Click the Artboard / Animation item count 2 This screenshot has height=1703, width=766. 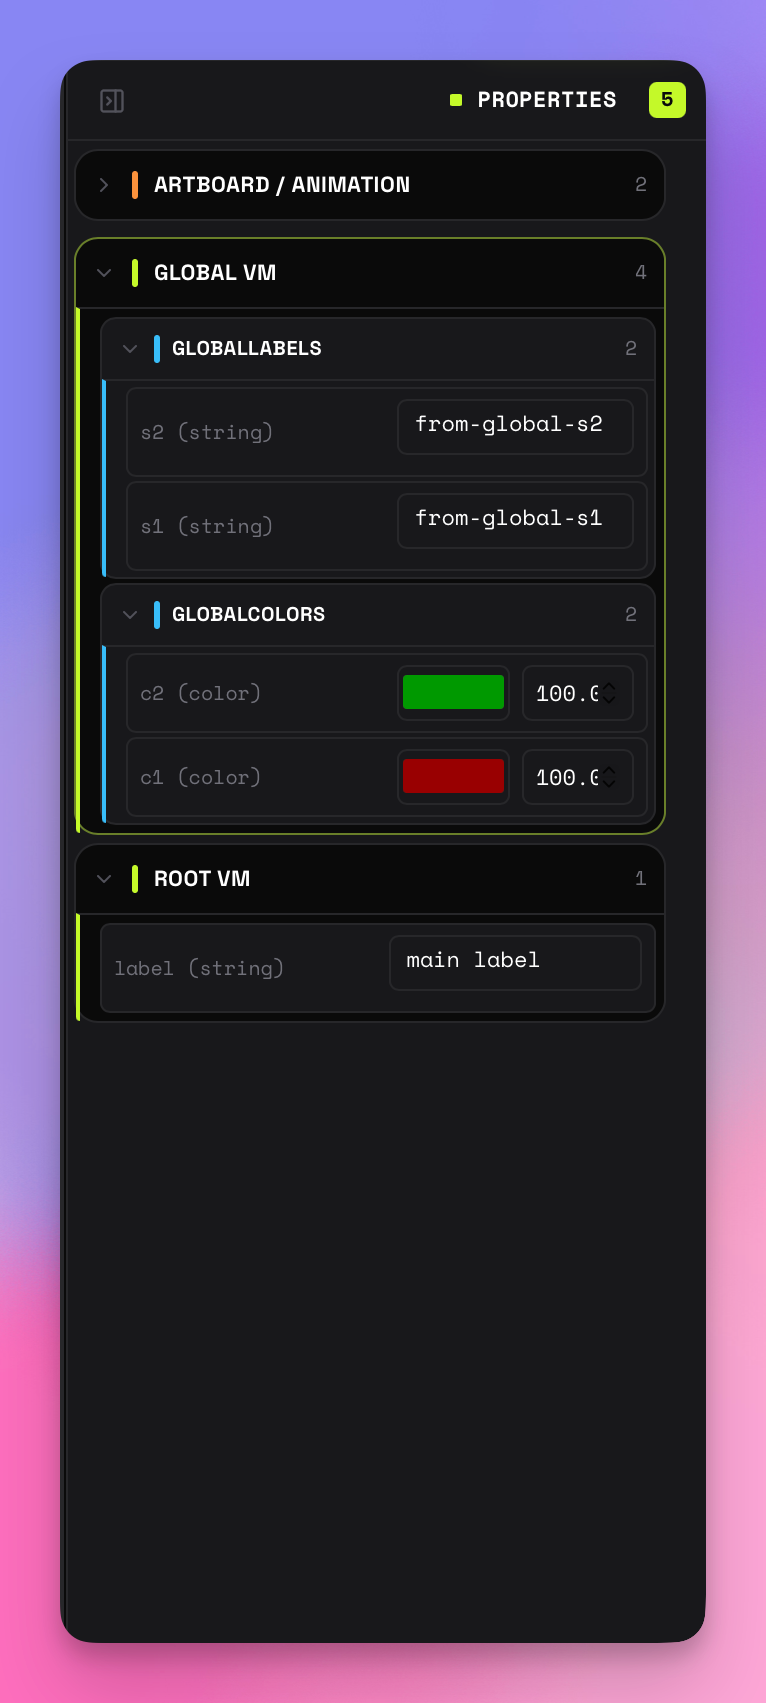(x=641, y=185)
